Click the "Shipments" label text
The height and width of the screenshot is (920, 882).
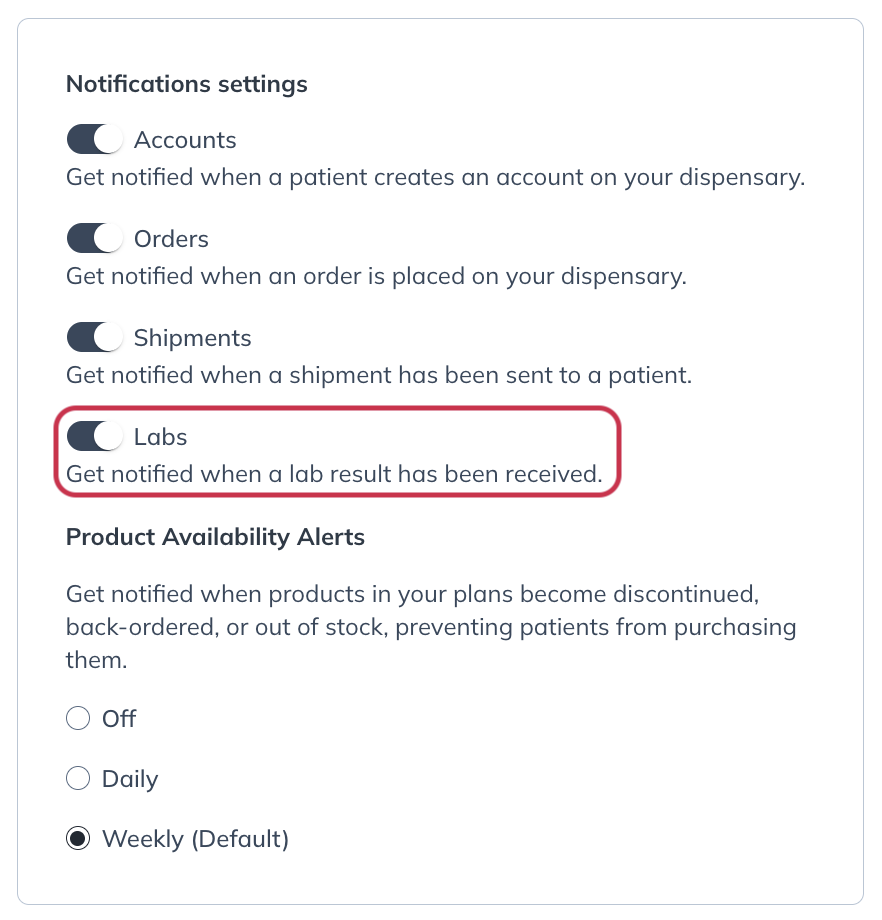[192, 338]
